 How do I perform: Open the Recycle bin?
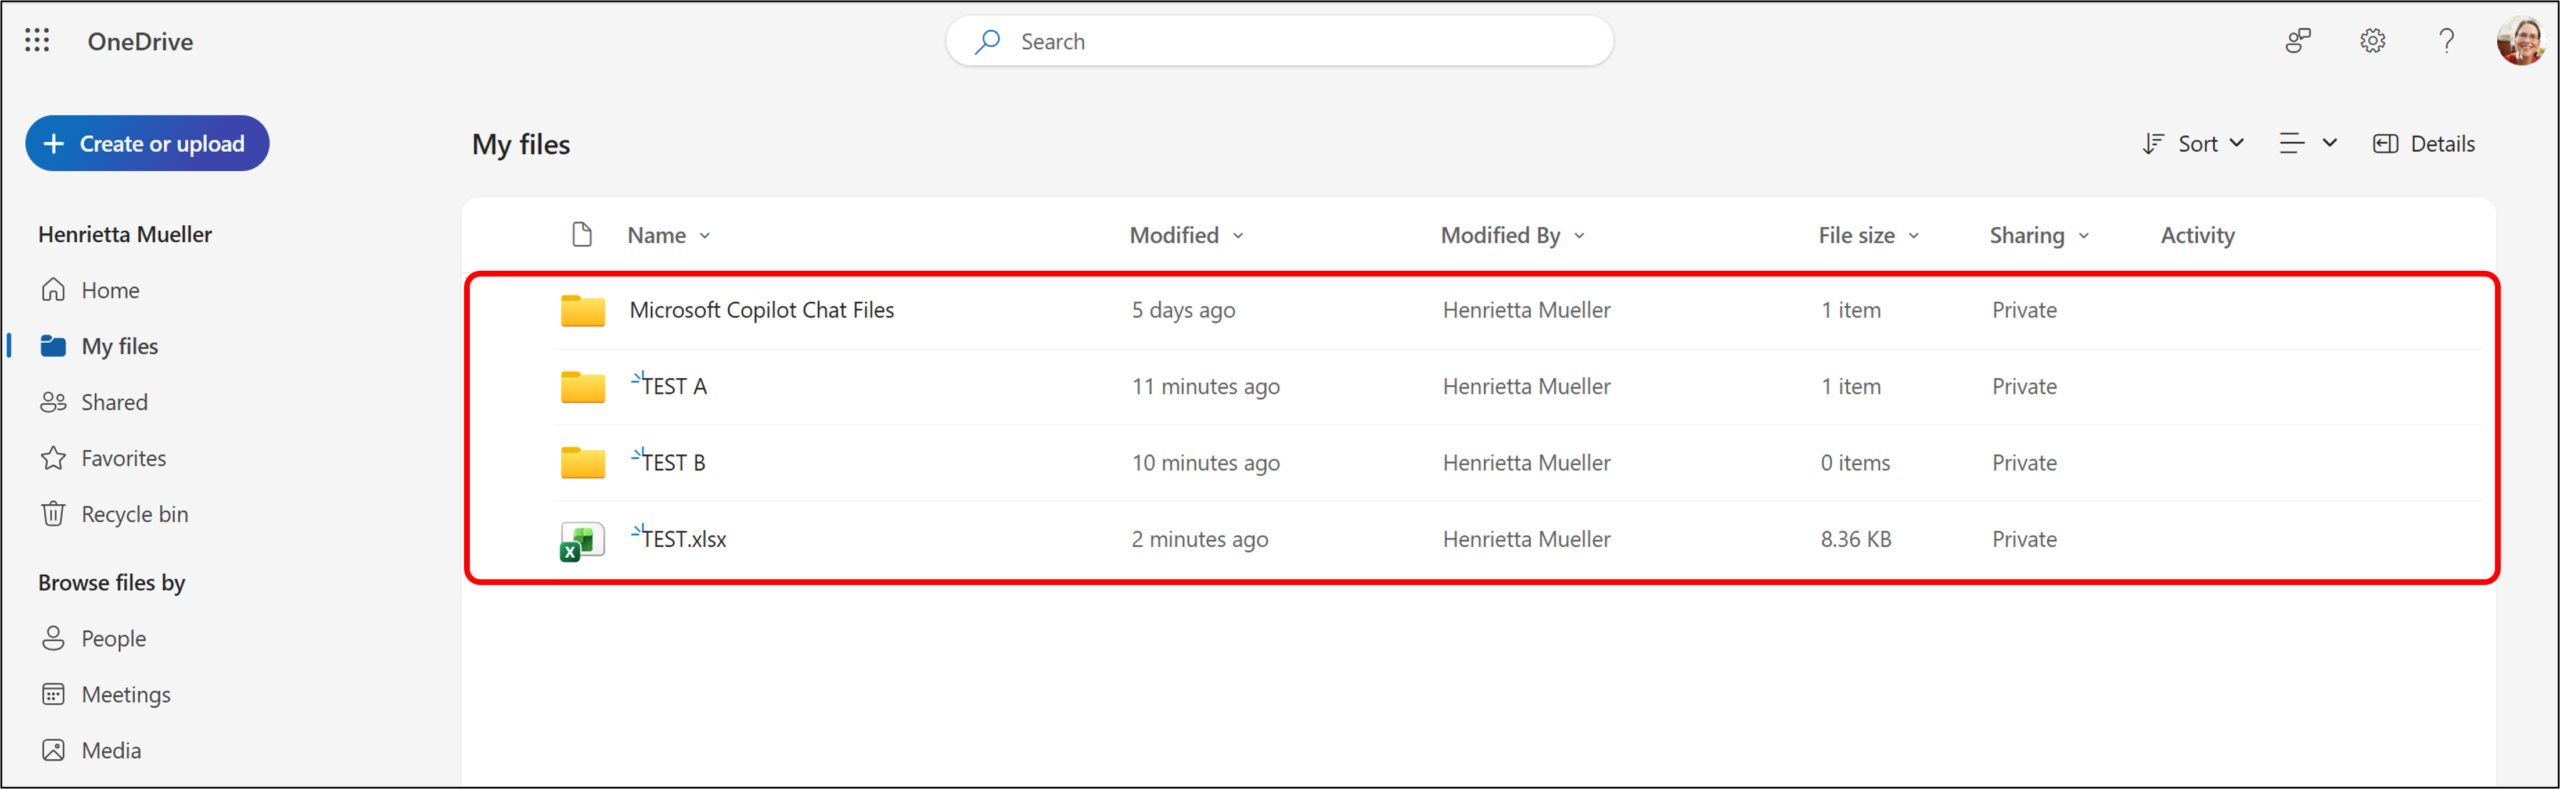[x=134, y=514]
